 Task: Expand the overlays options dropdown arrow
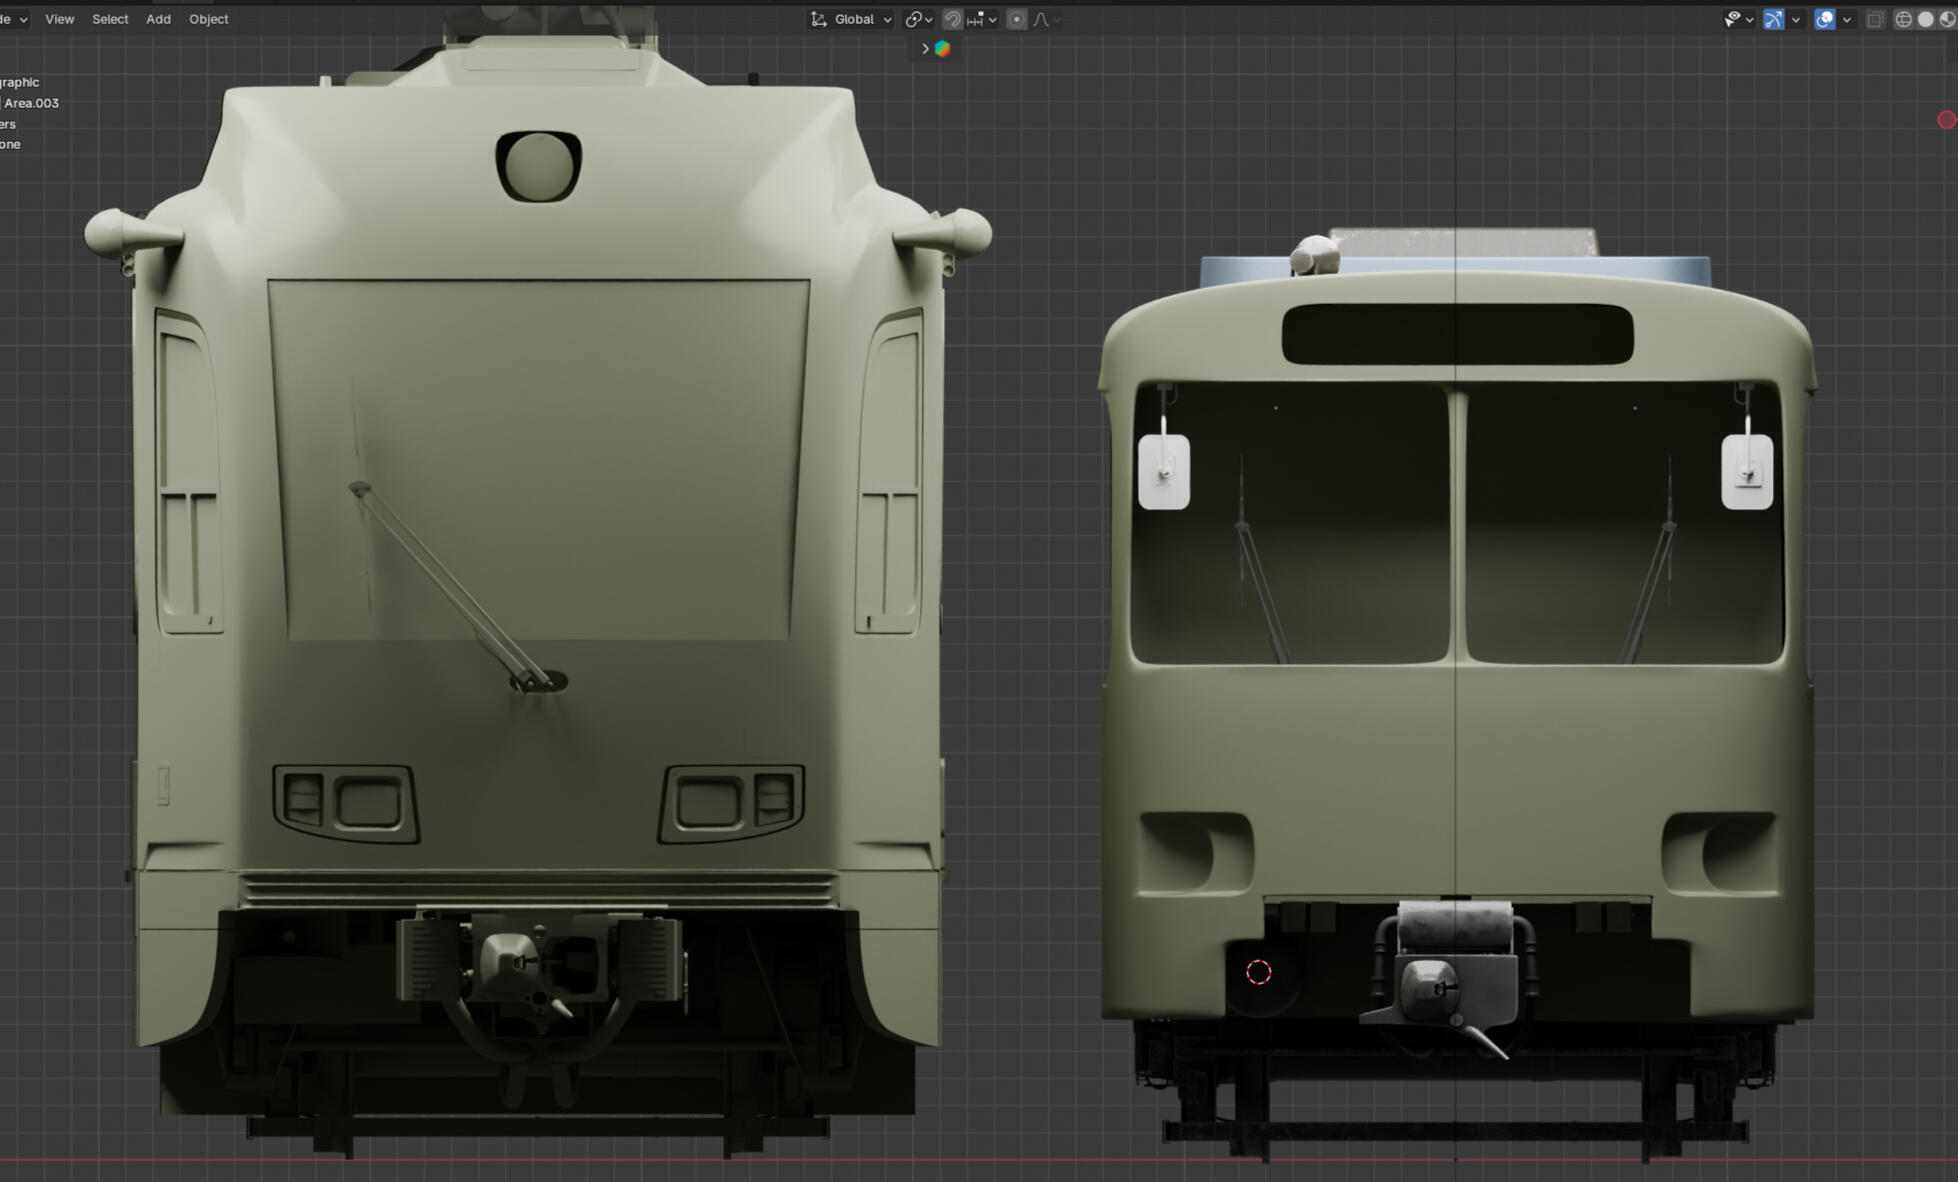coord(1846,19)
